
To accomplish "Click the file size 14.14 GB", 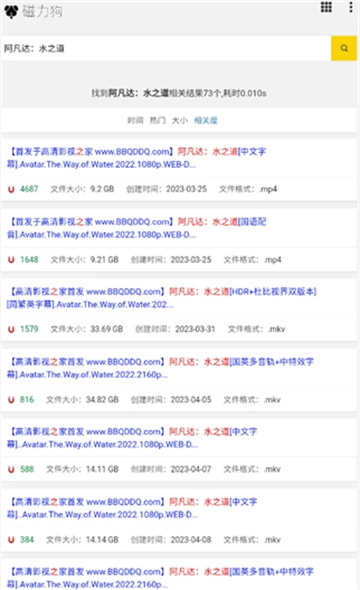I will (x=102, y=539).
